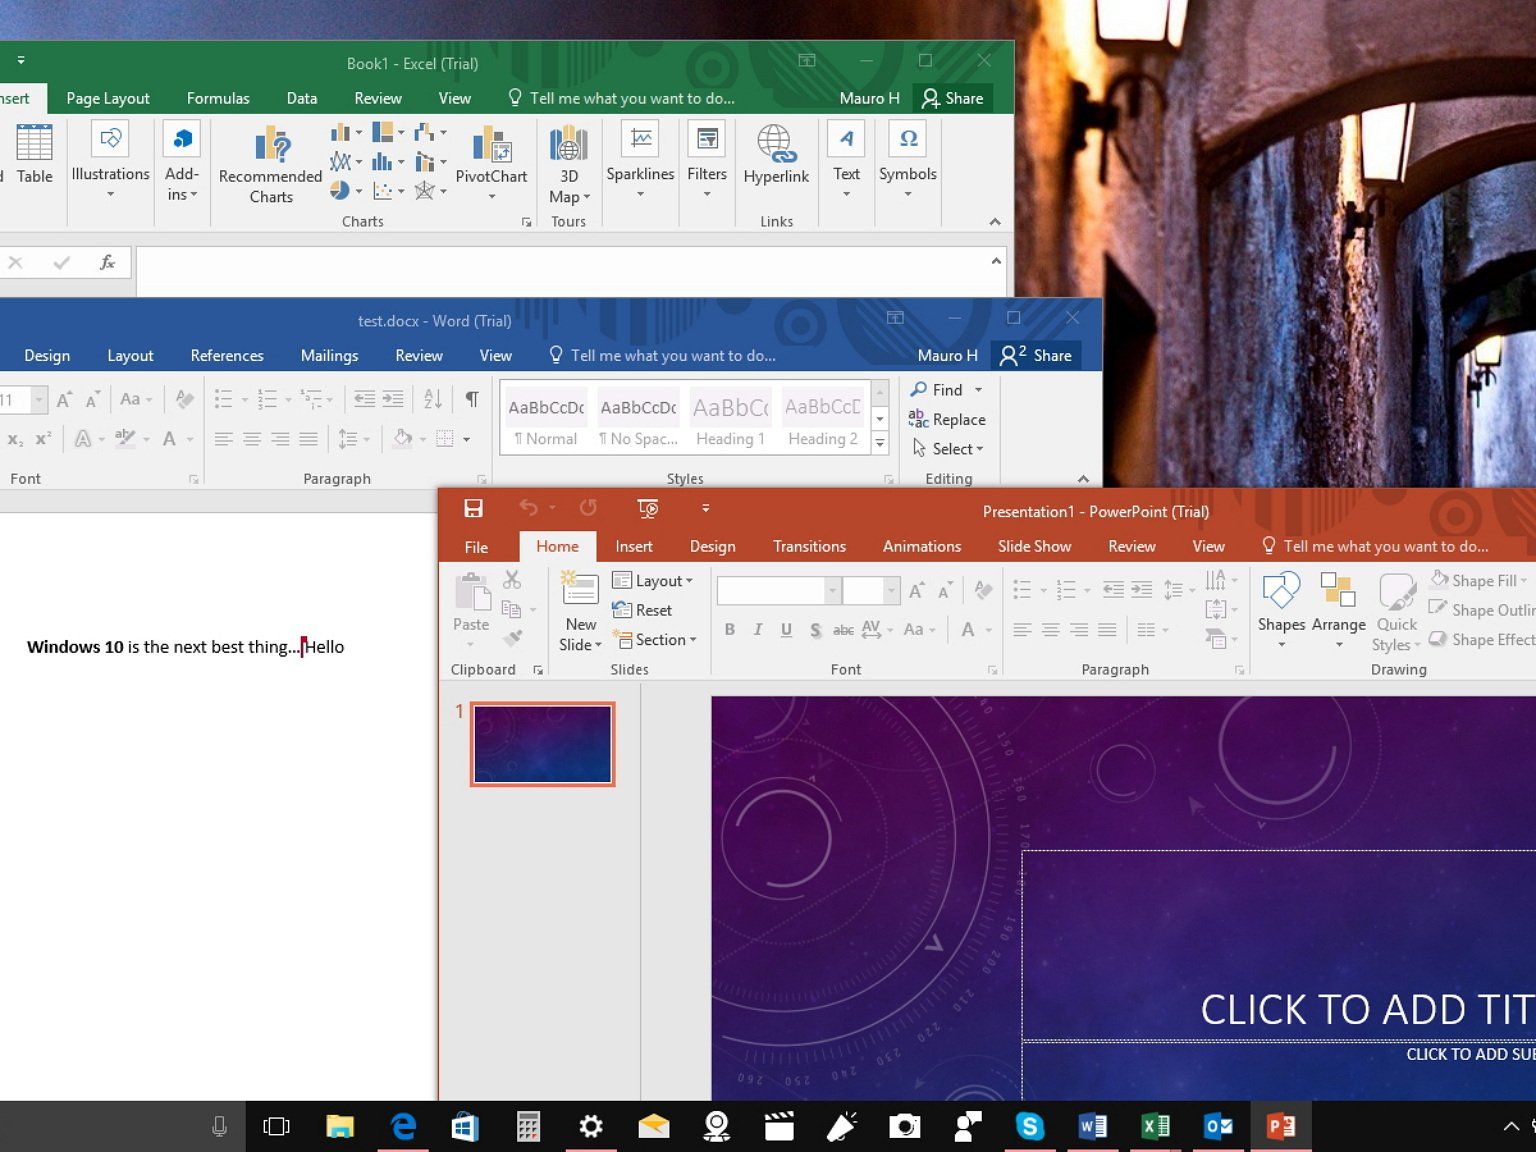The image size is (1536, 1152).
Task: Save the PowerPoint presentation
Action: [473, 508]
